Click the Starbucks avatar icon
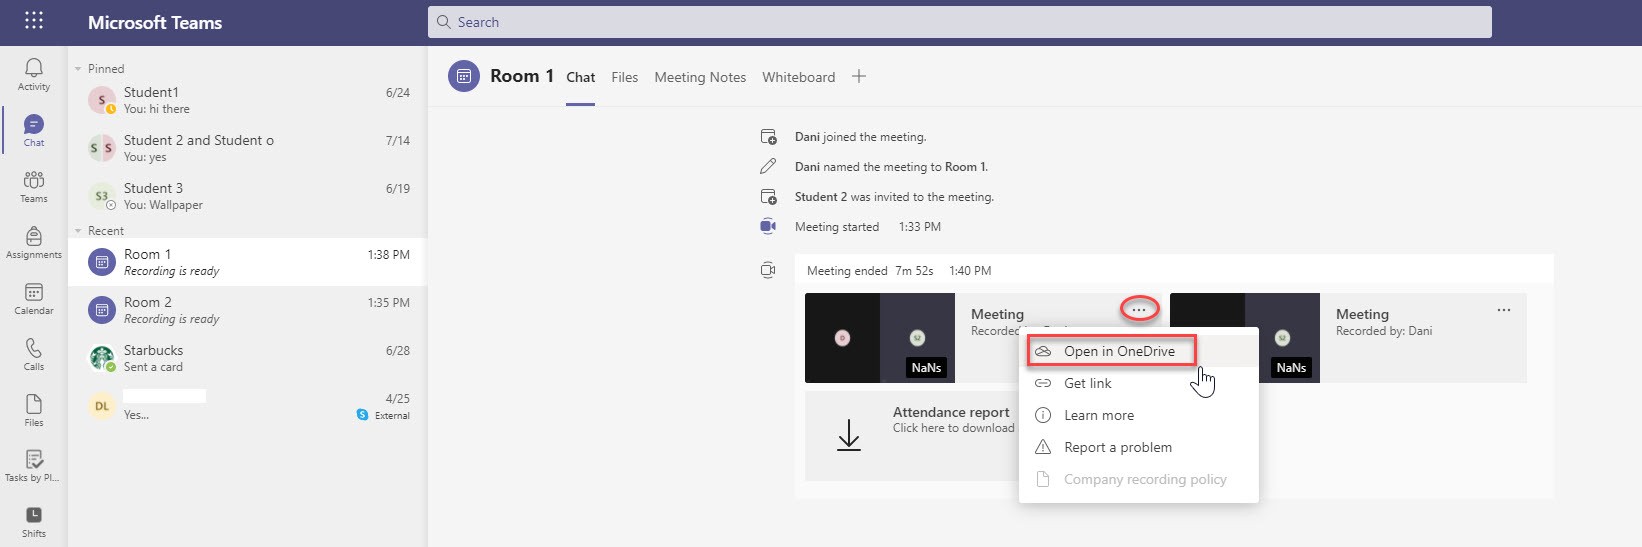1642x547 pixels. 102,358
